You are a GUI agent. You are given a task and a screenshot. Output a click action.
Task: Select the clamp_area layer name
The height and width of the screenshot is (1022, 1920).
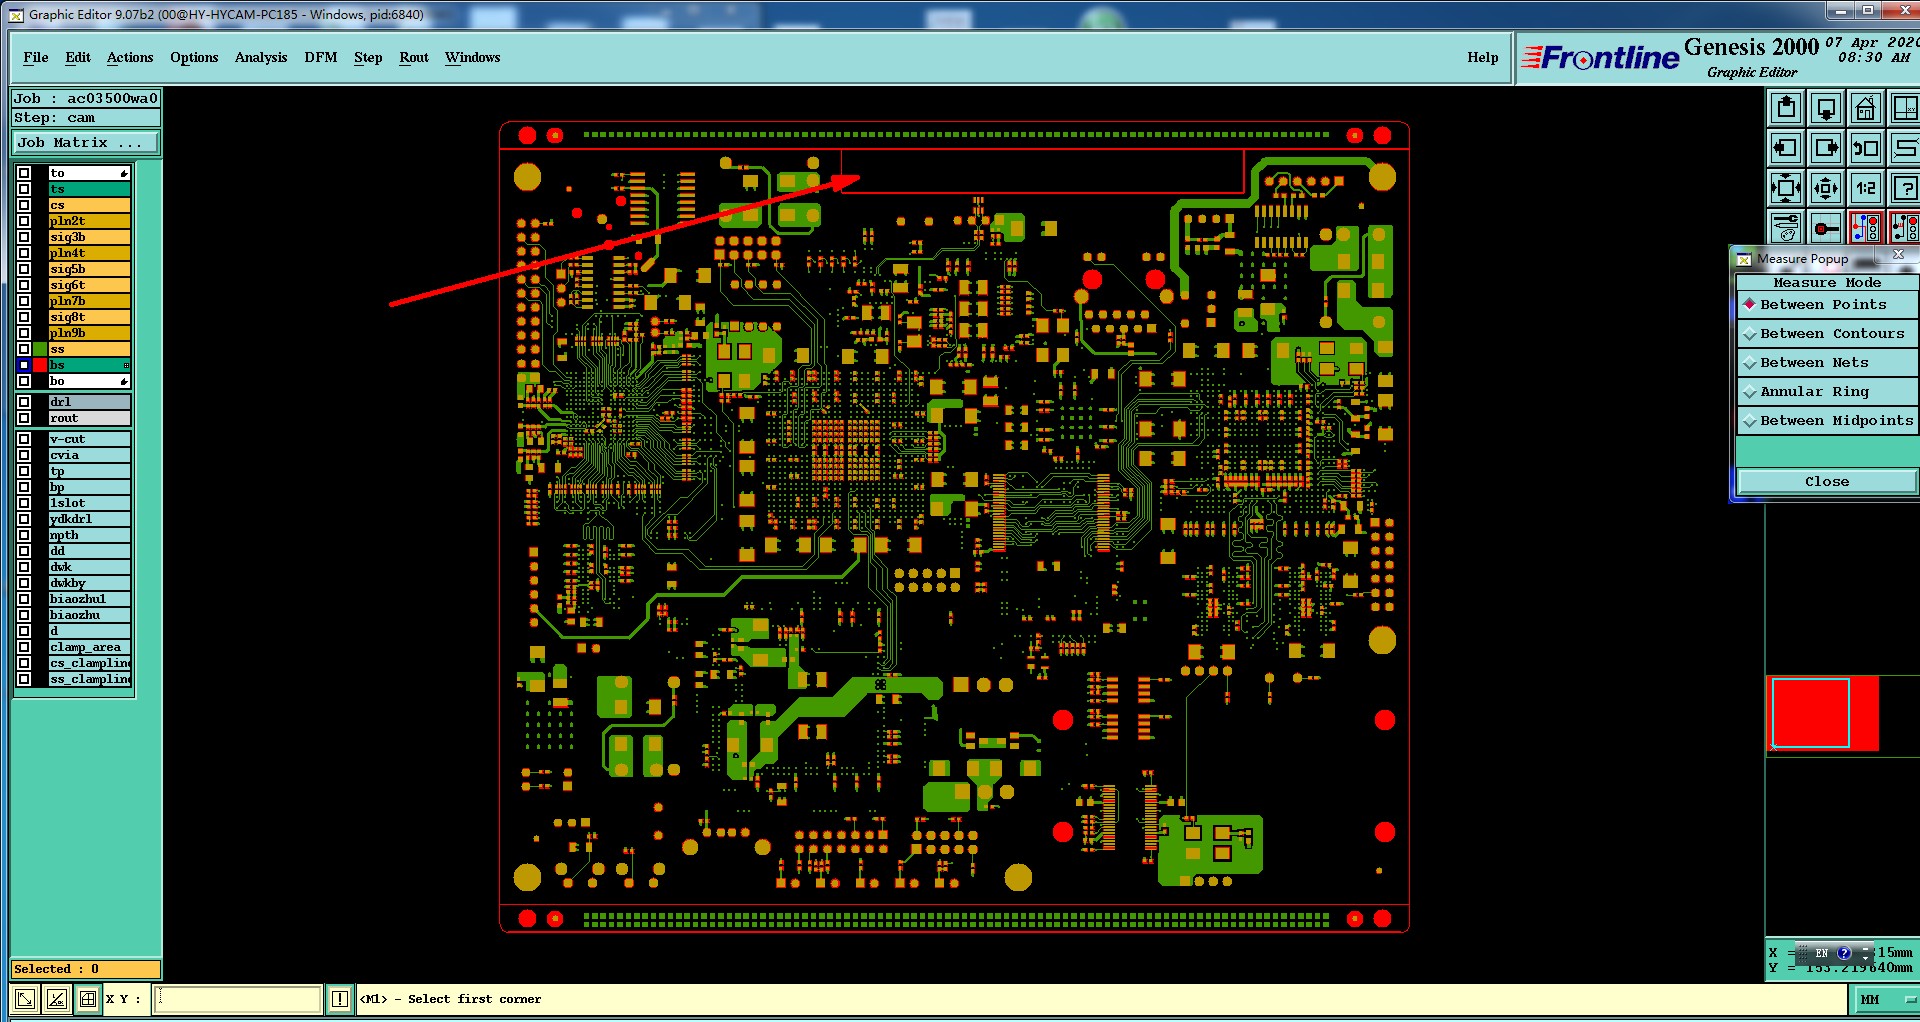pos(90,647)
